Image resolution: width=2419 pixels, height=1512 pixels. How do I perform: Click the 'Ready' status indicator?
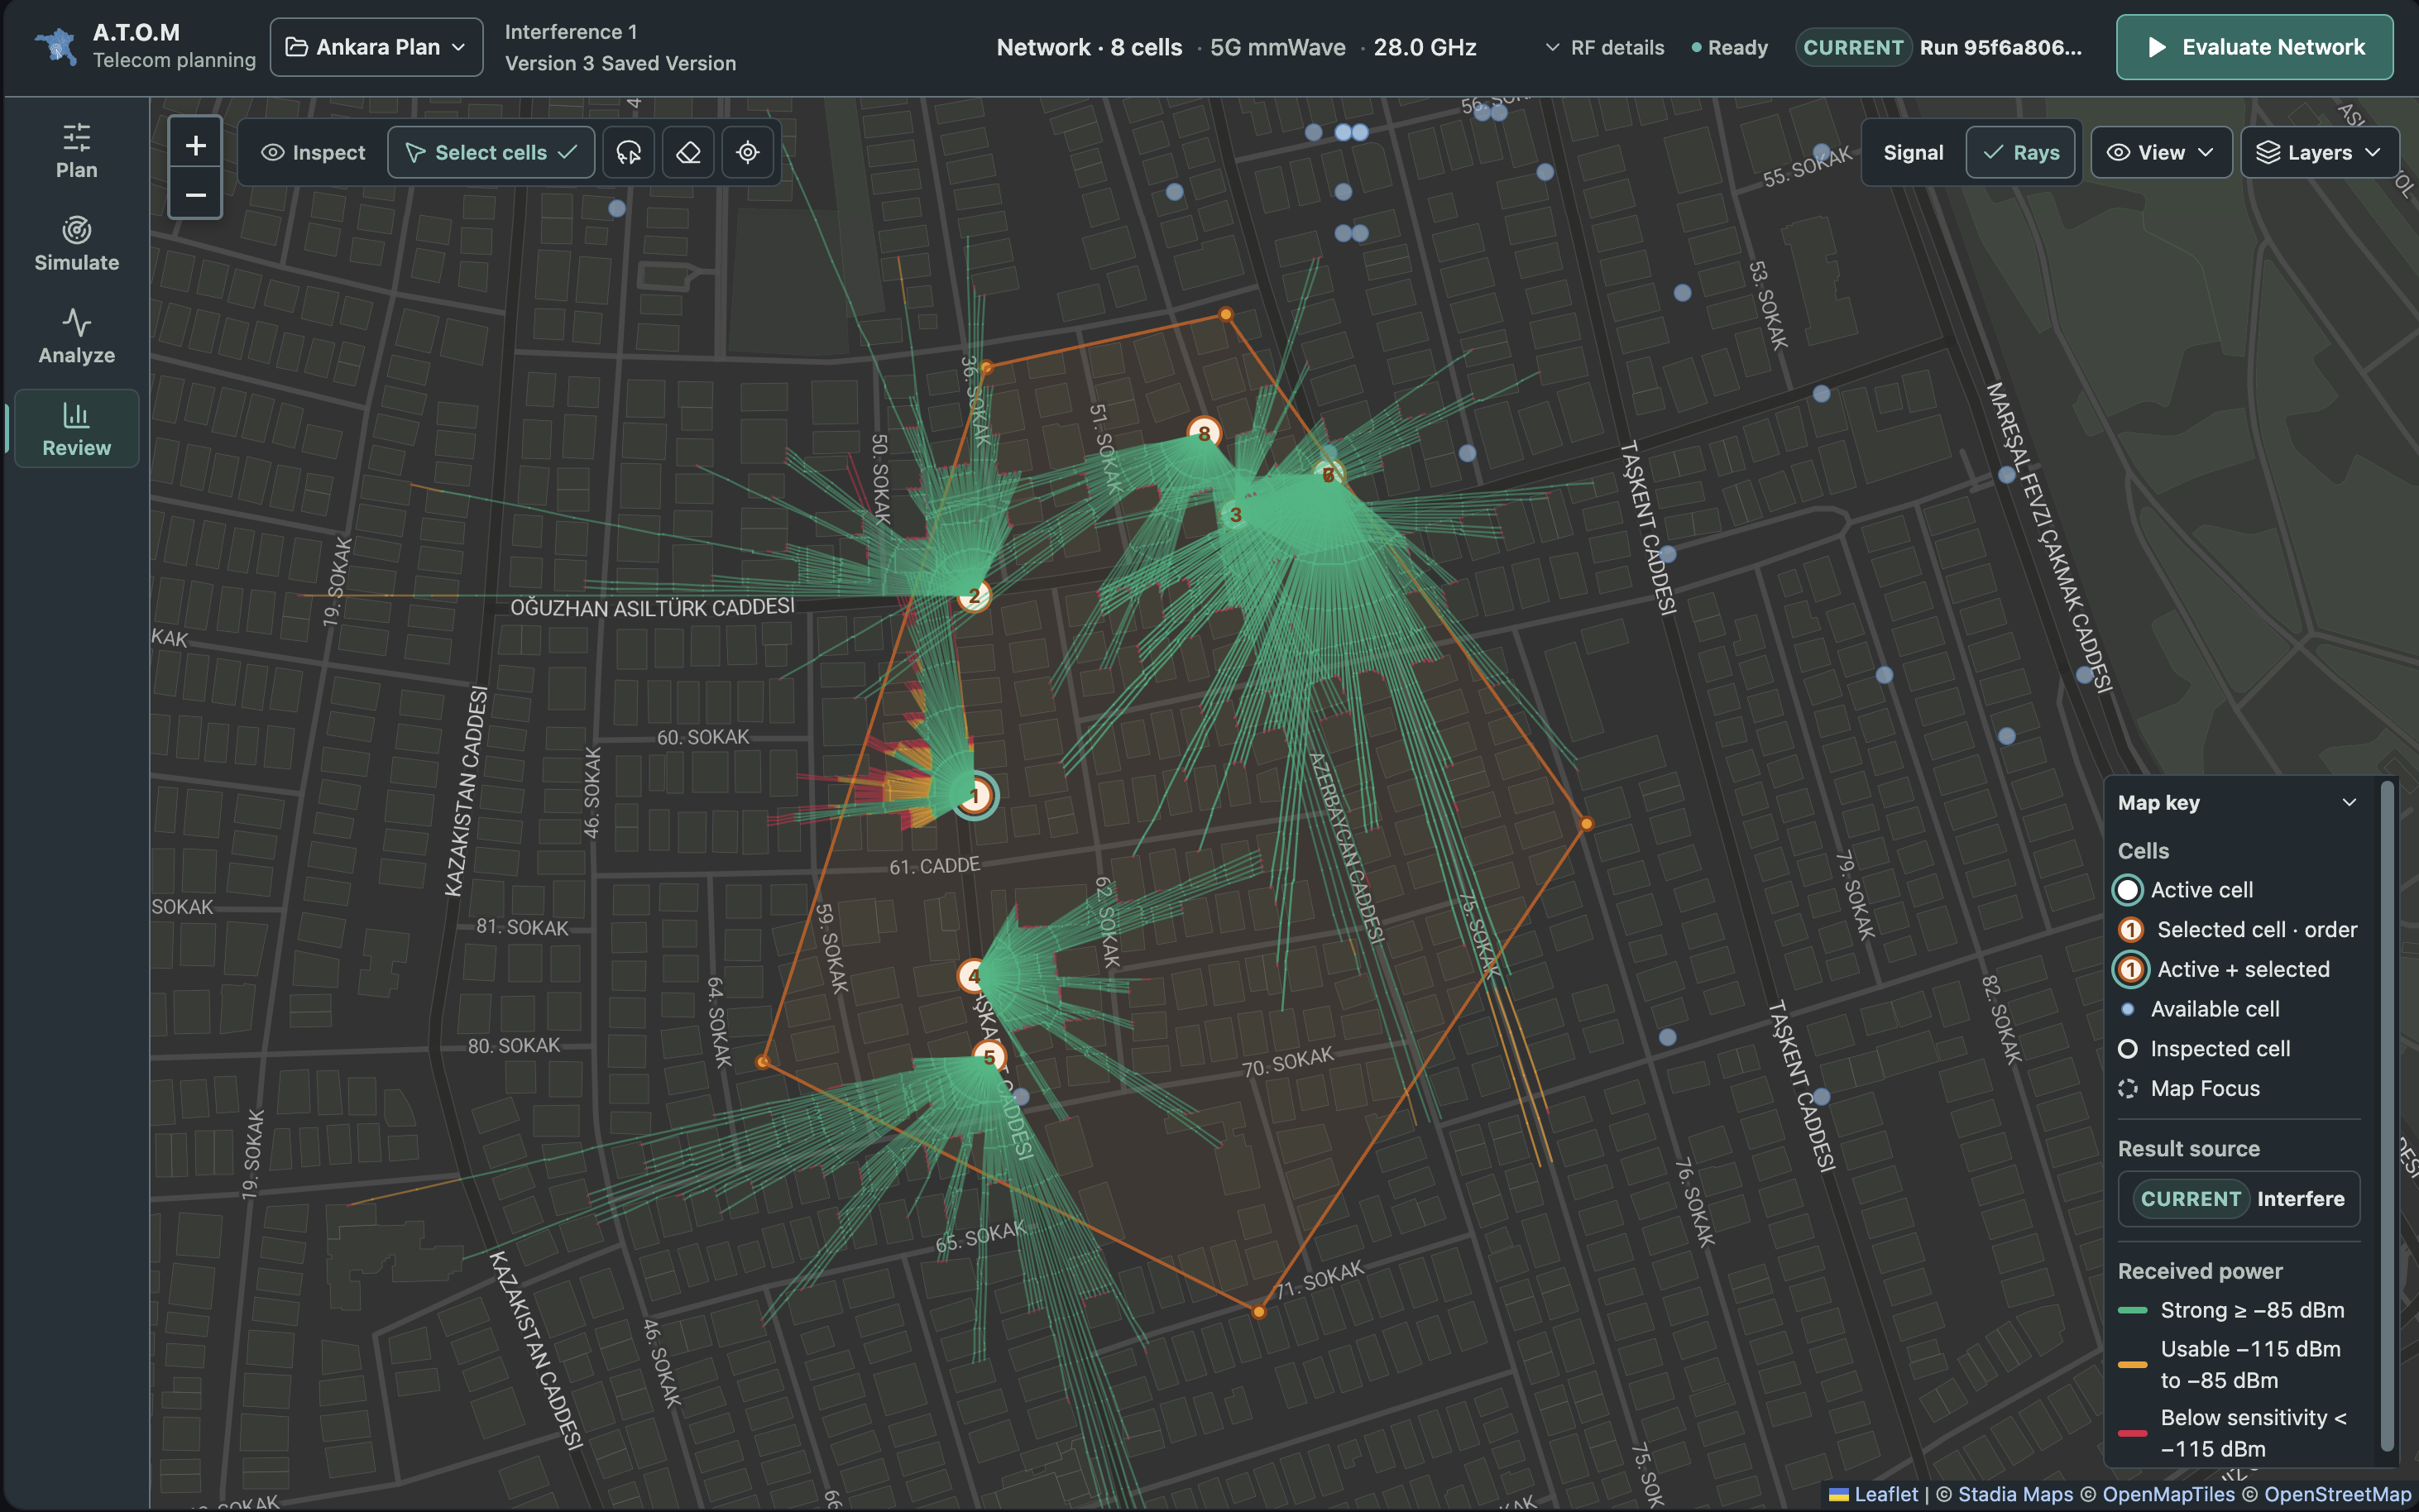[x=1729, y=47]
